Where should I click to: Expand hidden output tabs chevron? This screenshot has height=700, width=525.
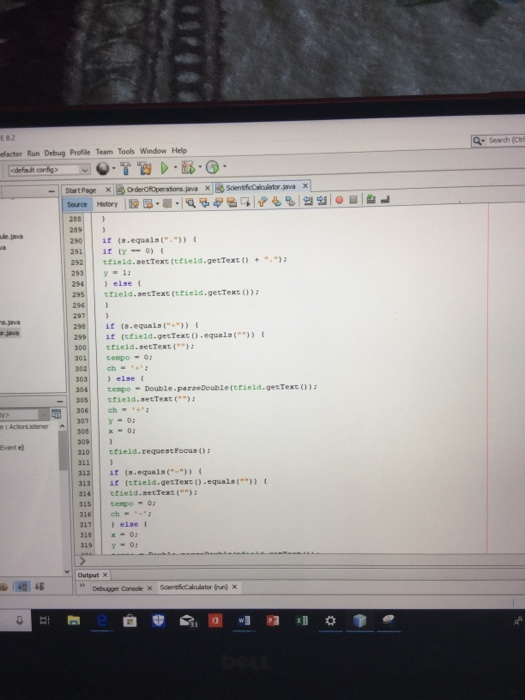[x=82, y=585]
